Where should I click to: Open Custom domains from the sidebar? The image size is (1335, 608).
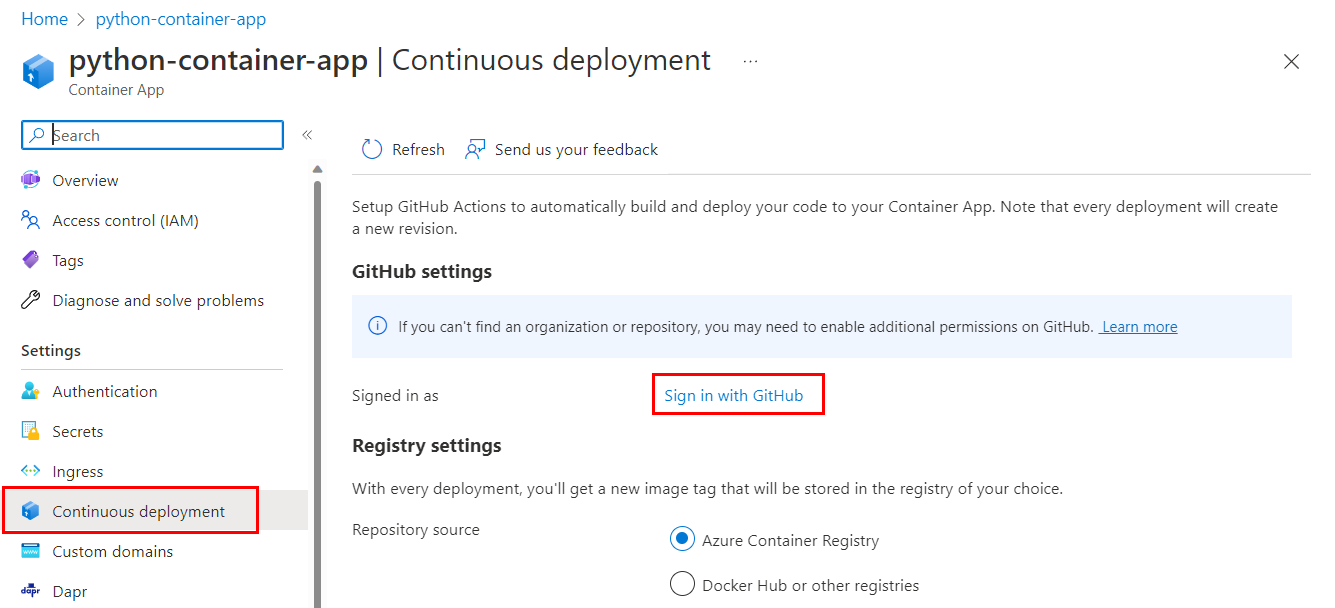tap(113, 551)
